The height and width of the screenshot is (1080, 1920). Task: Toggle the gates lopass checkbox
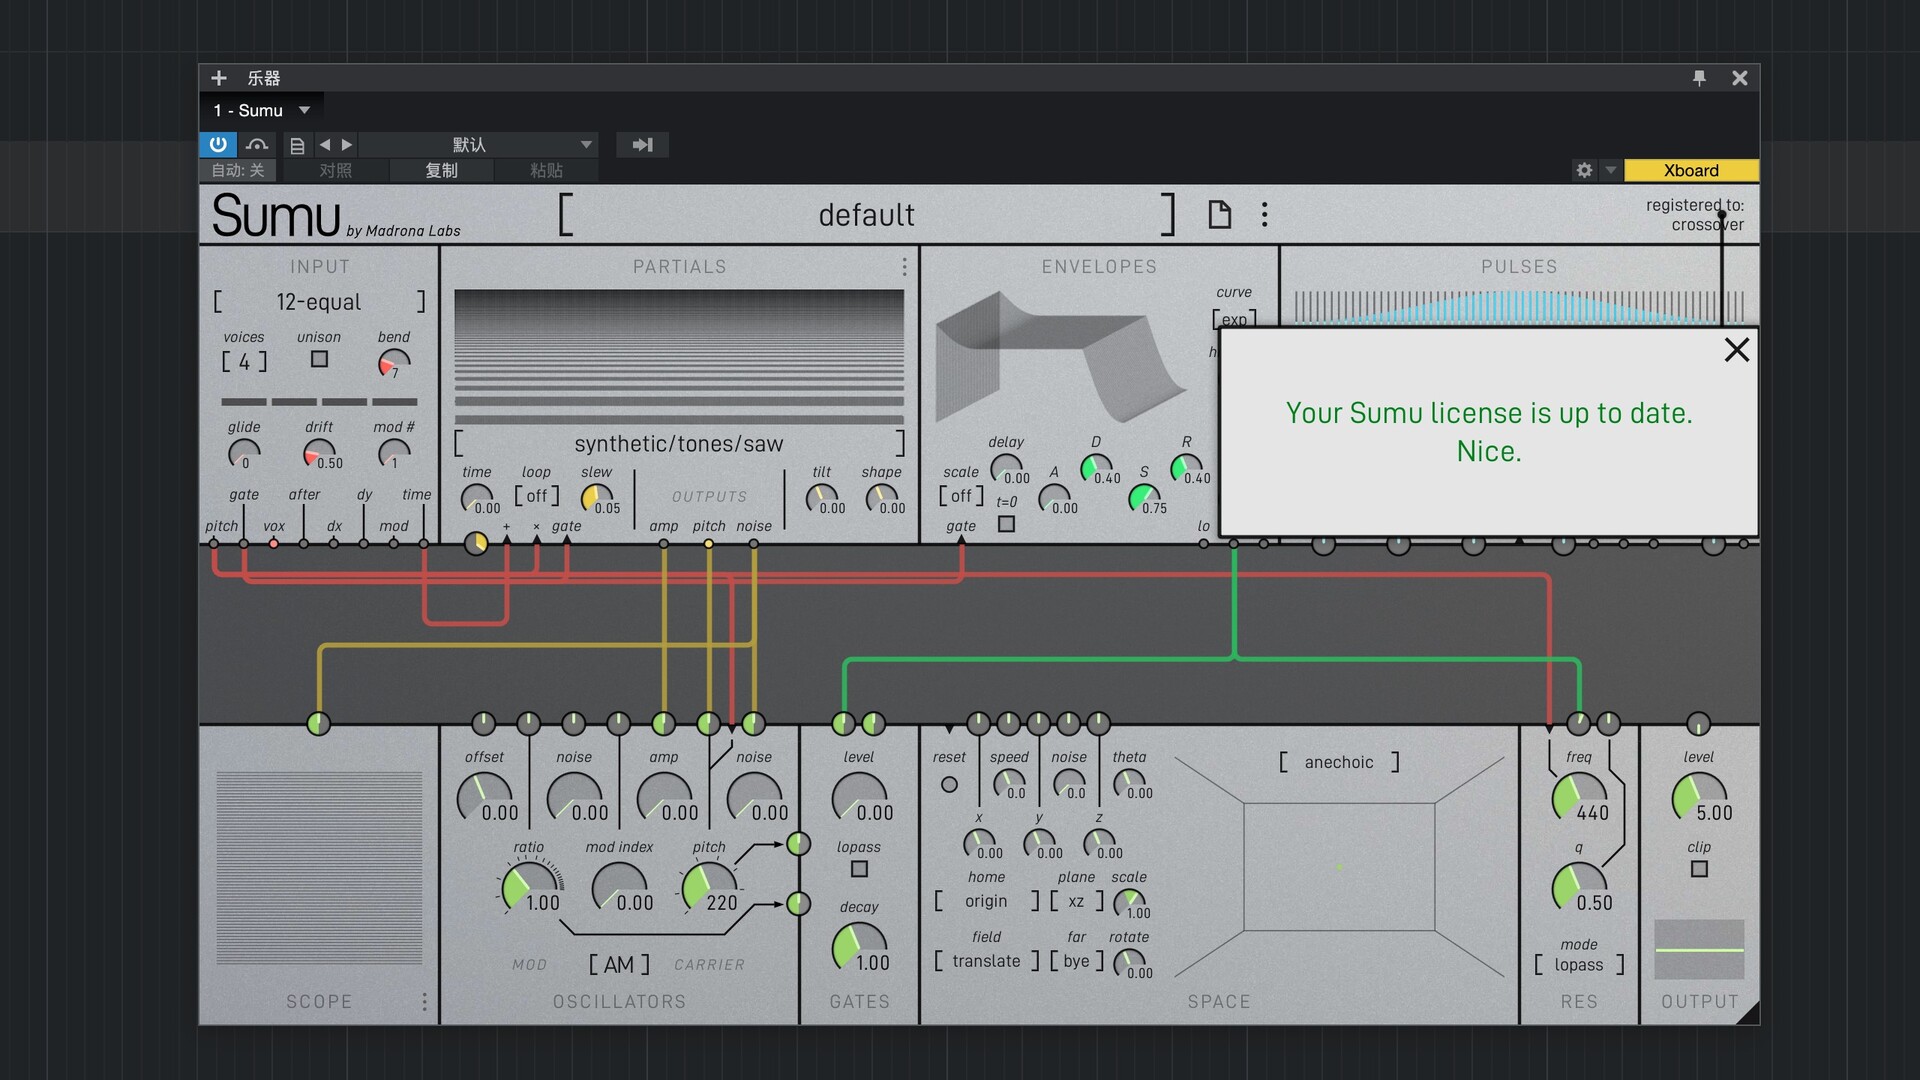(x=859, y=869)
